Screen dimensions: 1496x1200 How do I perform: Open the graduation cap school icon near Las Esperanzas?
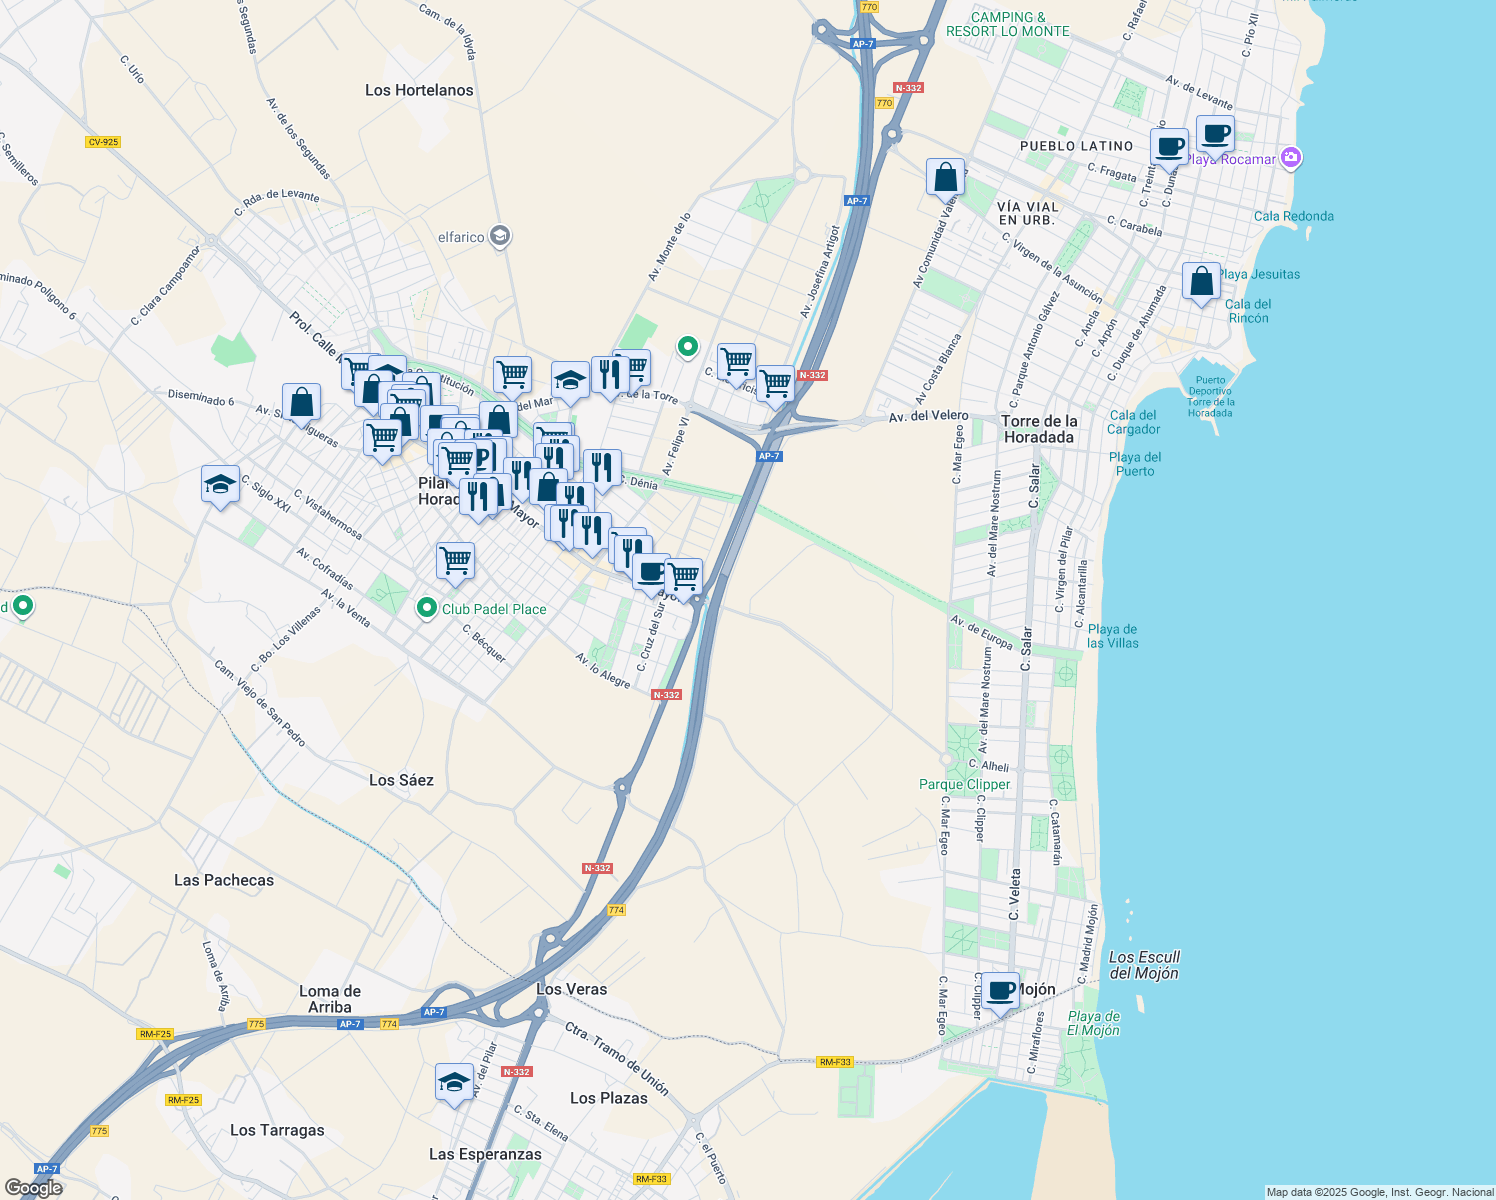[x=455, y=1081]
